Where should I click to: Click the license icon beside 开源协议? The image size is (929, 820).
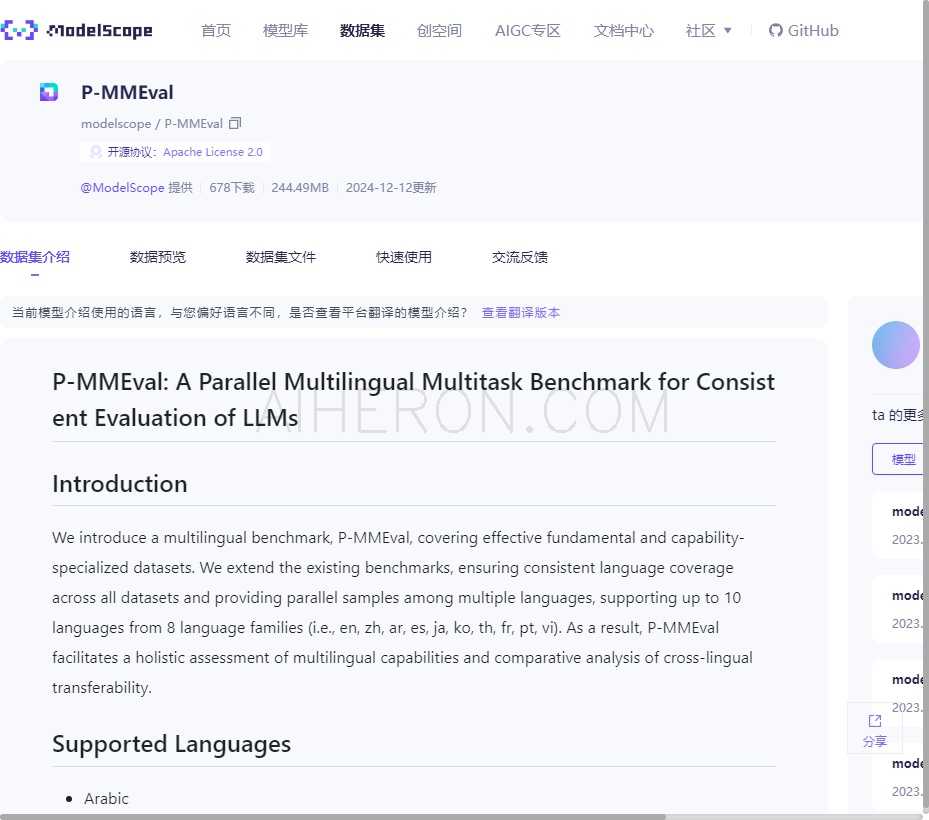(x=95, y=152)
